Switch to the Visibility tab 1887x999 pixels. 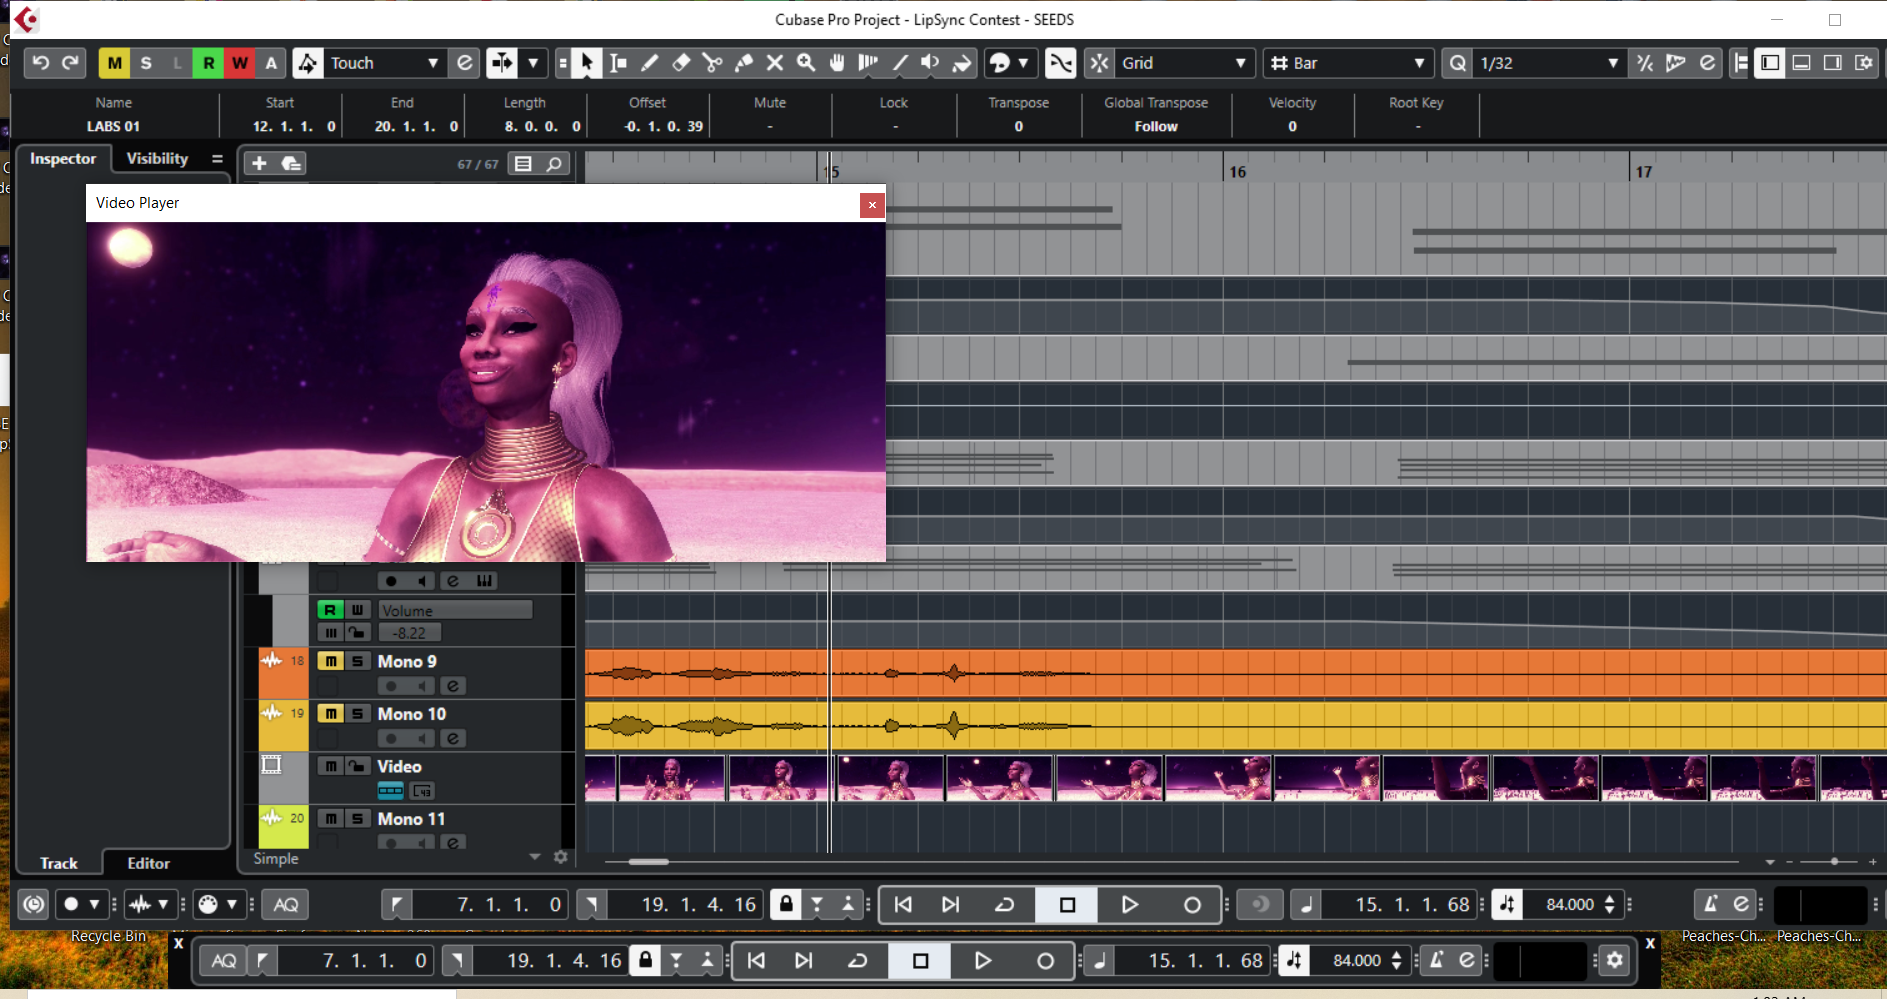coord(157,159)
